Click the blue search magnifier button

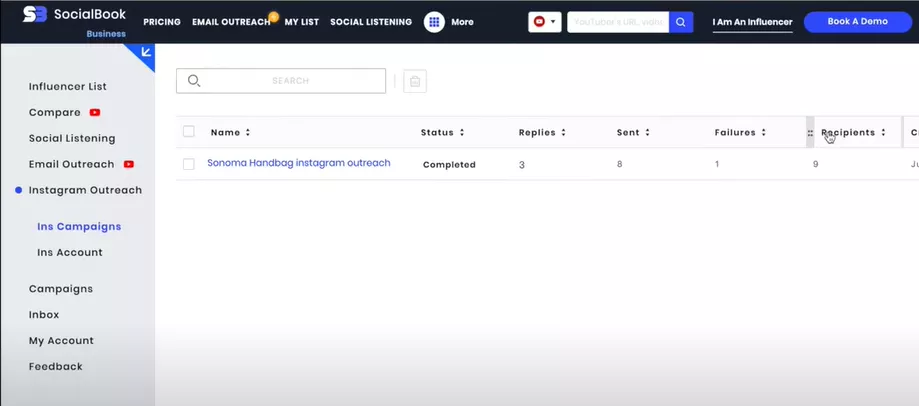tap(680, 22)
